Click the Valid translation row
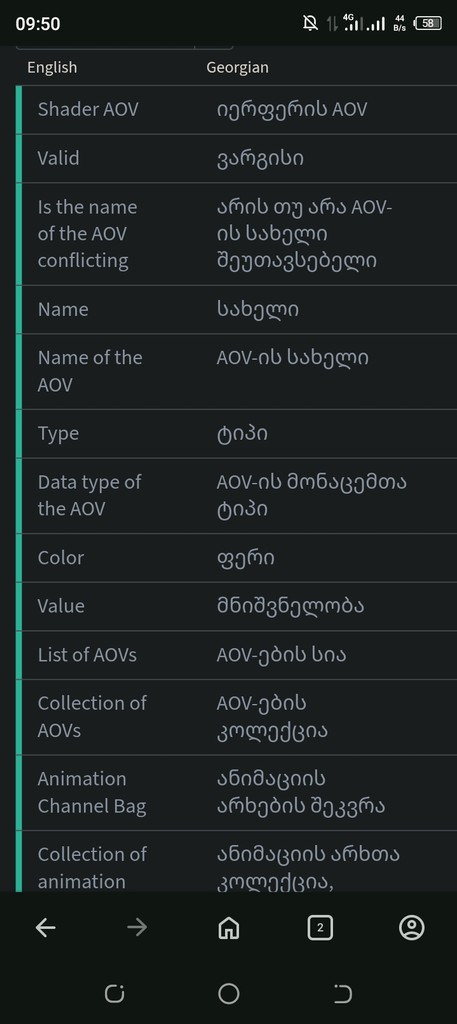 (236, 158)
